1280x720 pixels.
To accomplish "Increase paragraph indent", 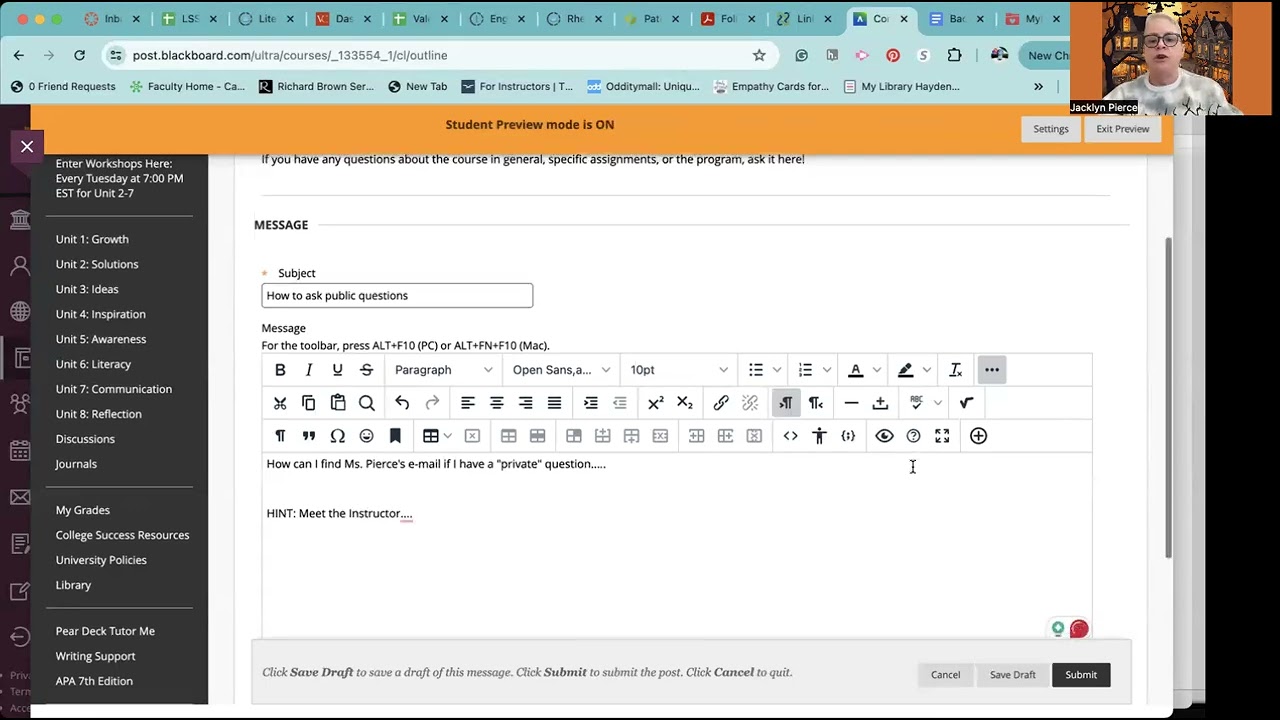I will click(591, 403).
